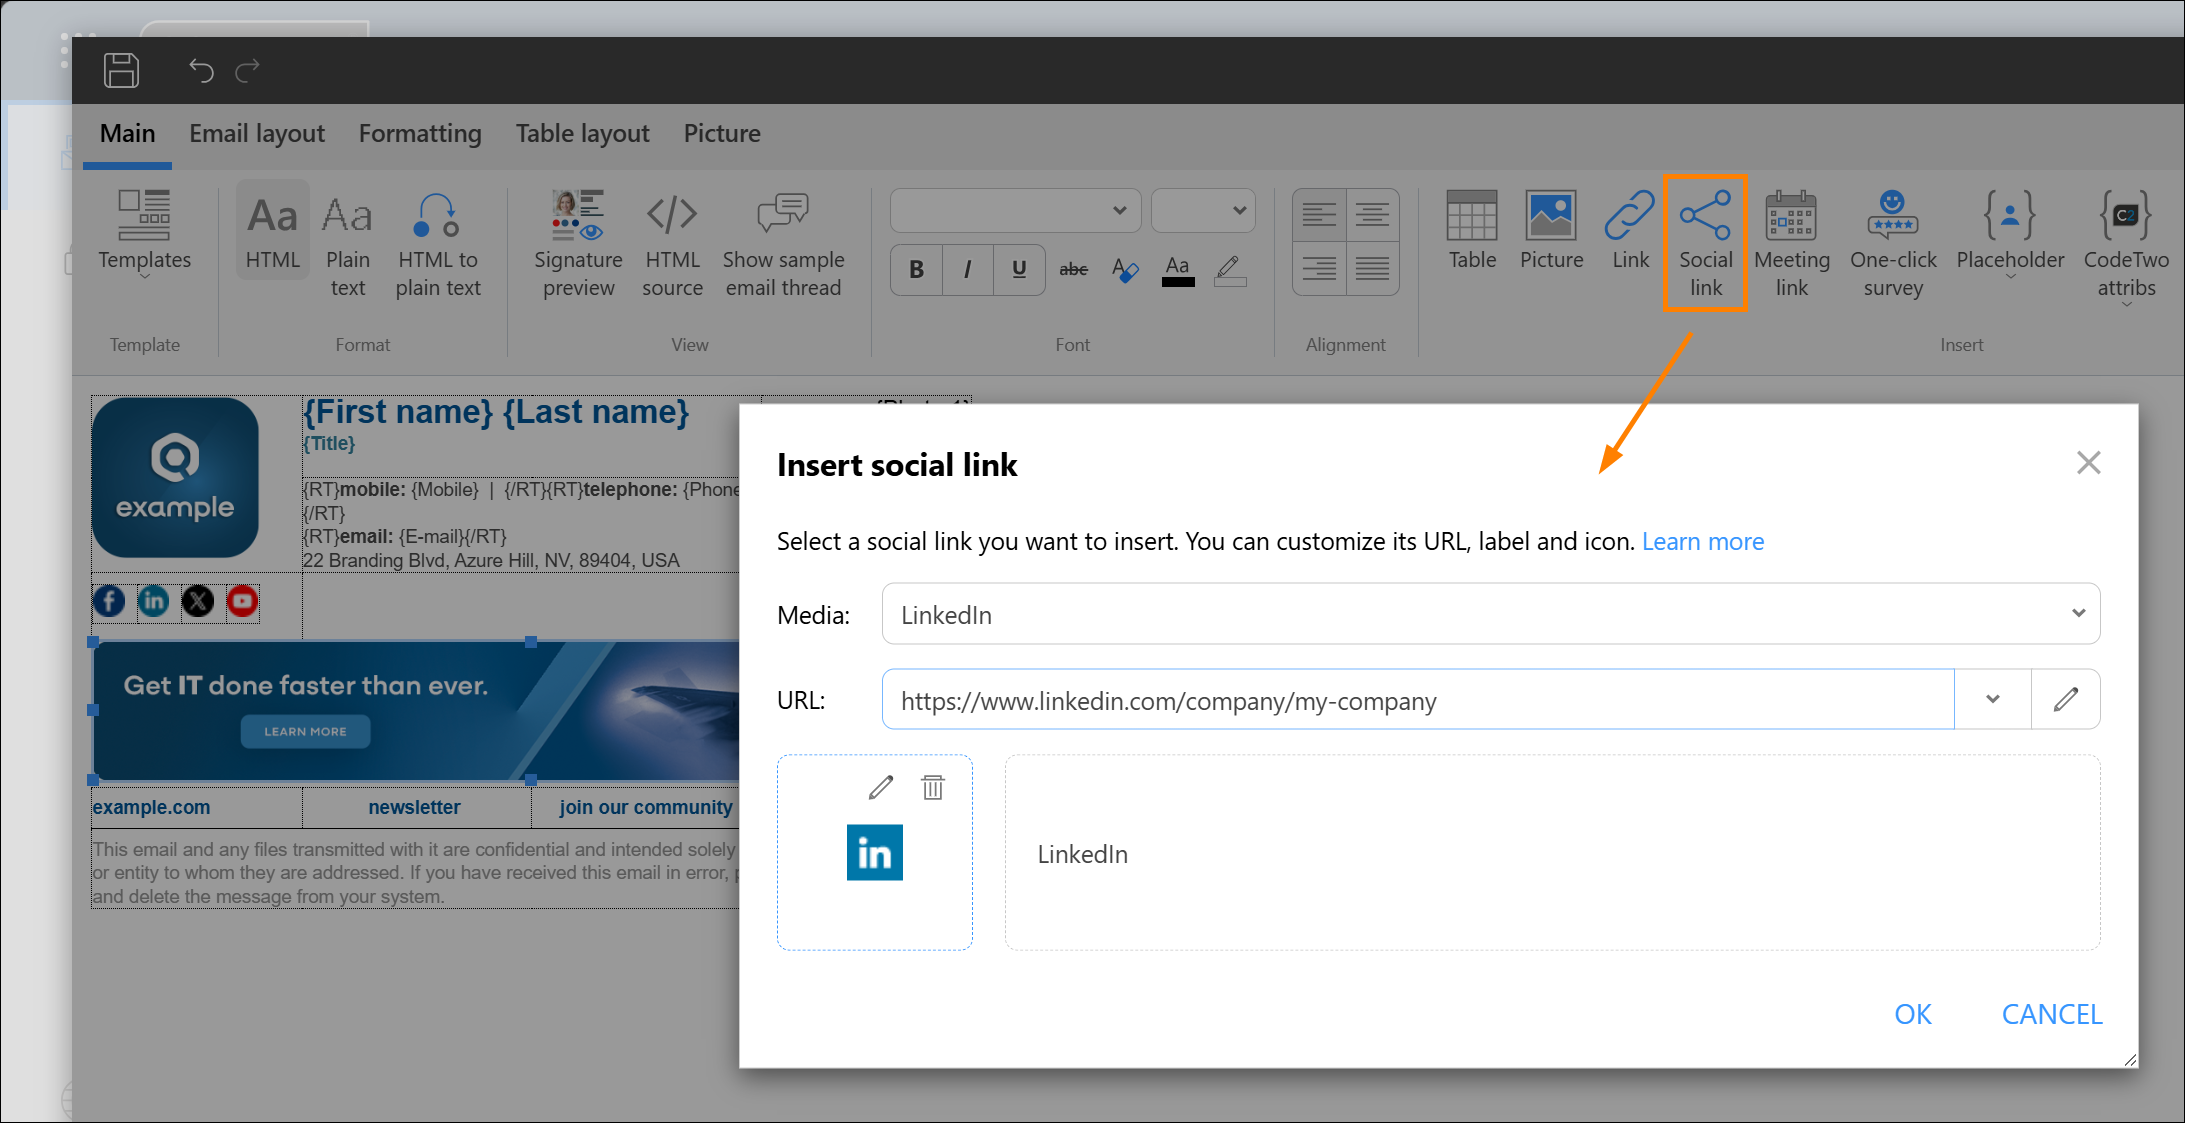Switch to the Main tab

[127, 134]
